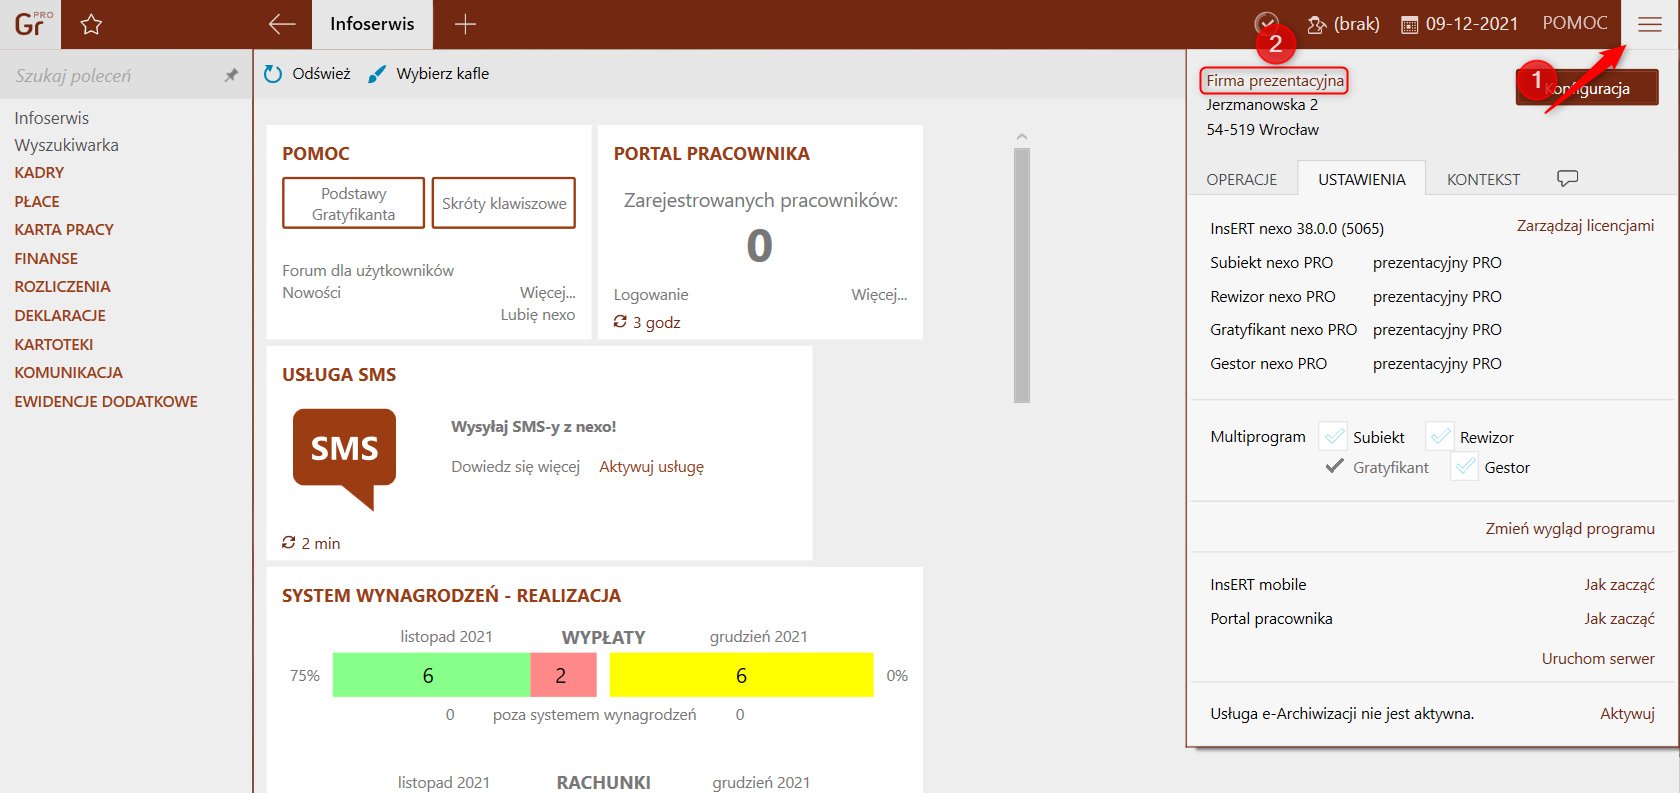Open the POMOC menu in top bar
The width and height of the screenshot is (1680, 793).
[x=1575, y=23]
